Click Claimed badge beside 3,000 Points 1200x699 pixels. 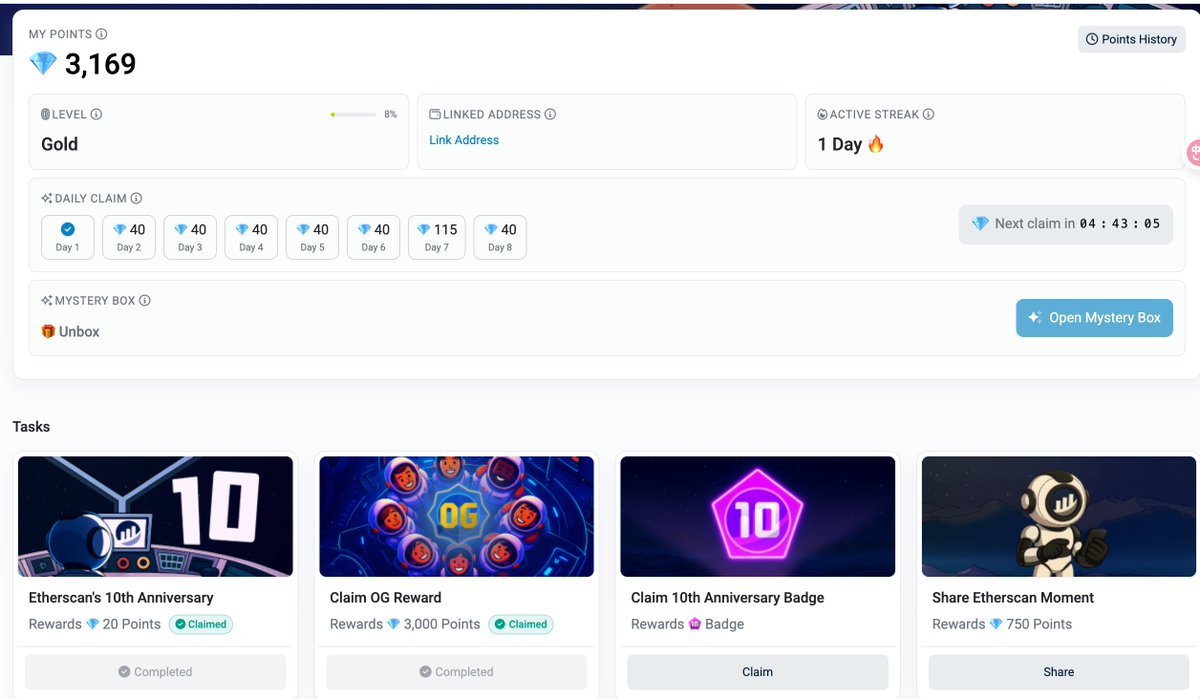point(520,624)
